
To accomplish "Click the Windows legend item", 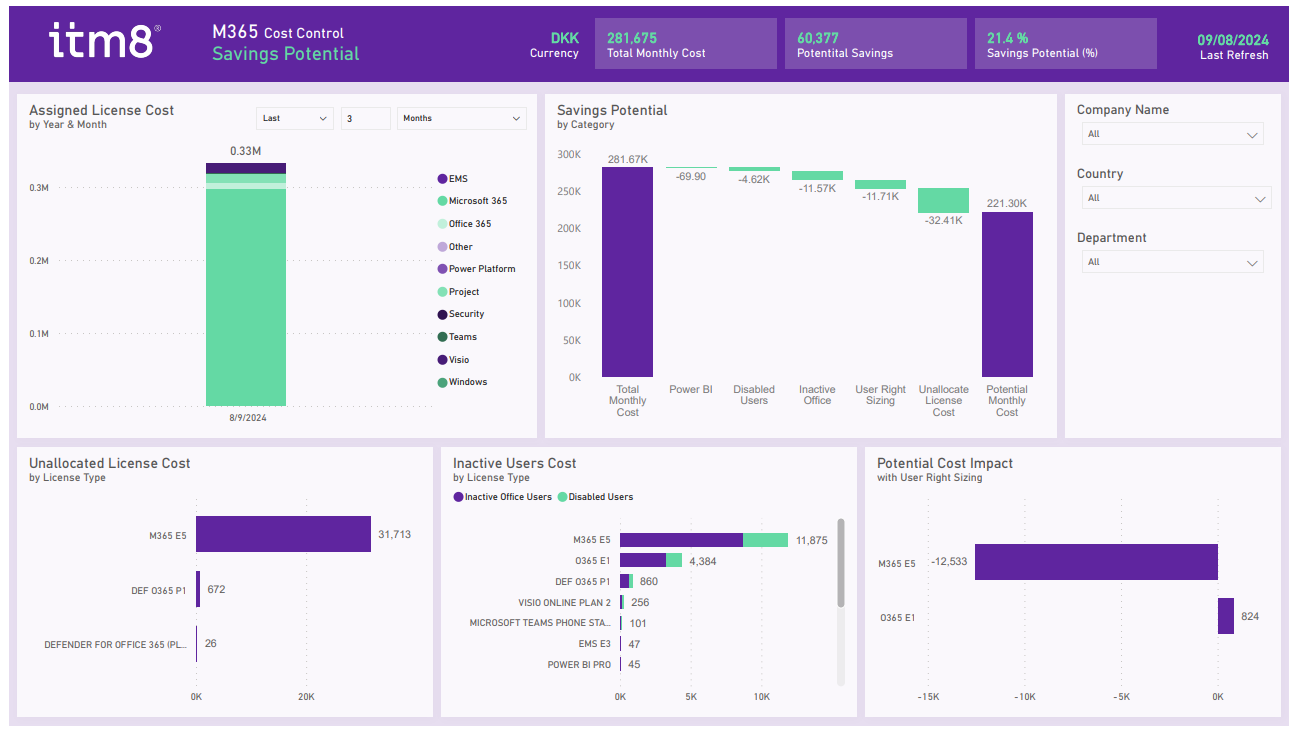I will pos(467,382).
